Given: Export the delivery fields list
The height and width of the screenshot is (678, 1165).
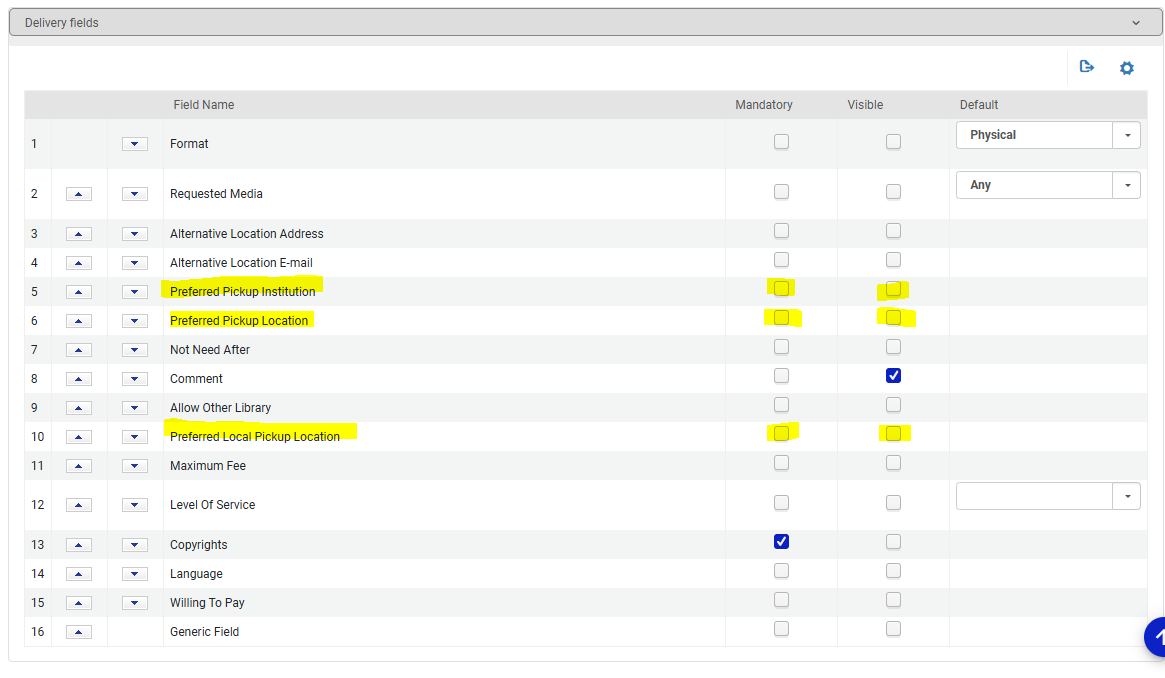Looking at the screenshot, I should pos(1087,67).
